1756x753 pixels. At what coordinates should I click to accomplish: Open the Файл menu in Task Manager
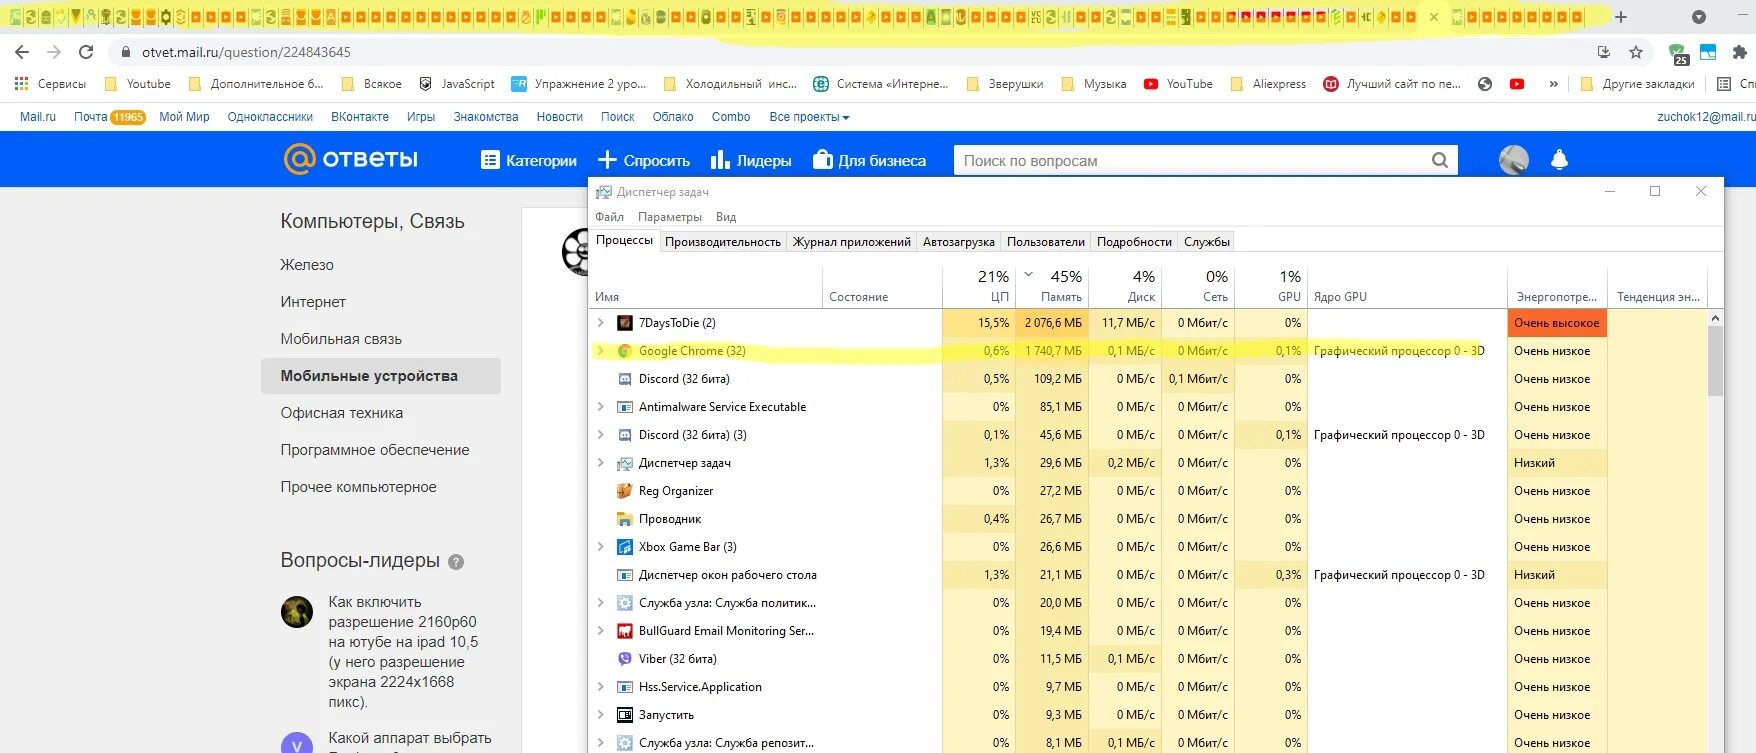[x=609, y=217]
